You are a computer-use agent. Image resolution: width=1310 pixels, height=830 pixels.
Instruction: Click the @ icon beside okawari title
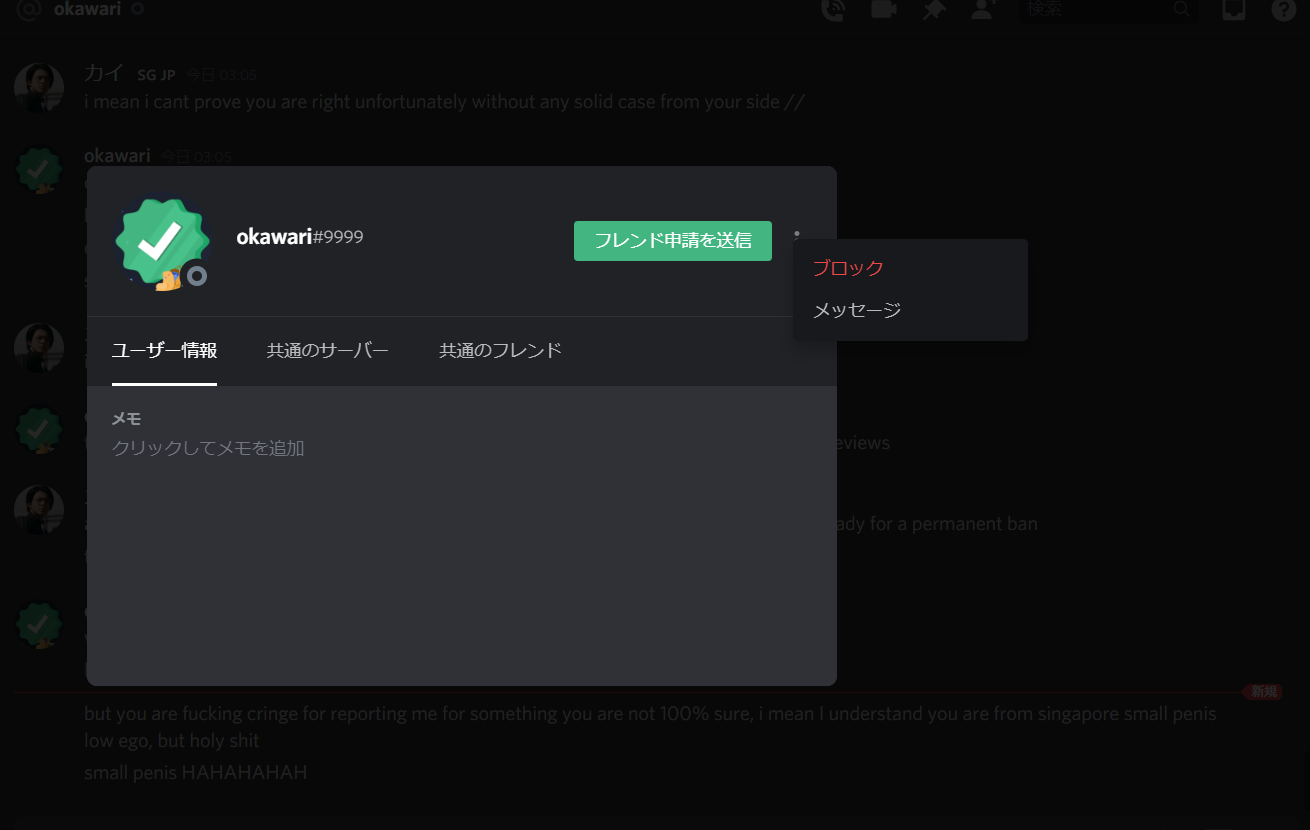point(29,9)
